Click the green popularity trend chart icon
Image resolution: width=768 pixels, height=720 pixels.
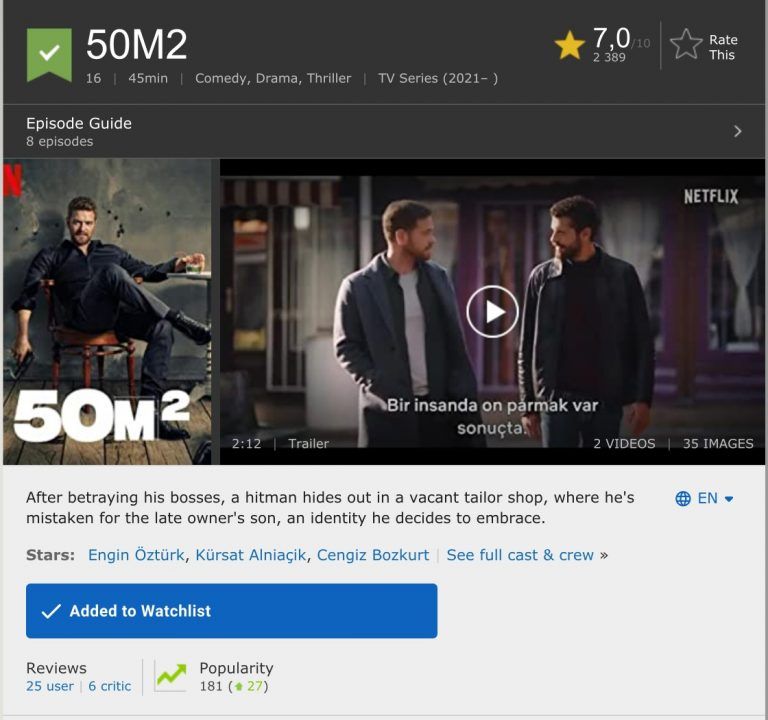[170, 676]
